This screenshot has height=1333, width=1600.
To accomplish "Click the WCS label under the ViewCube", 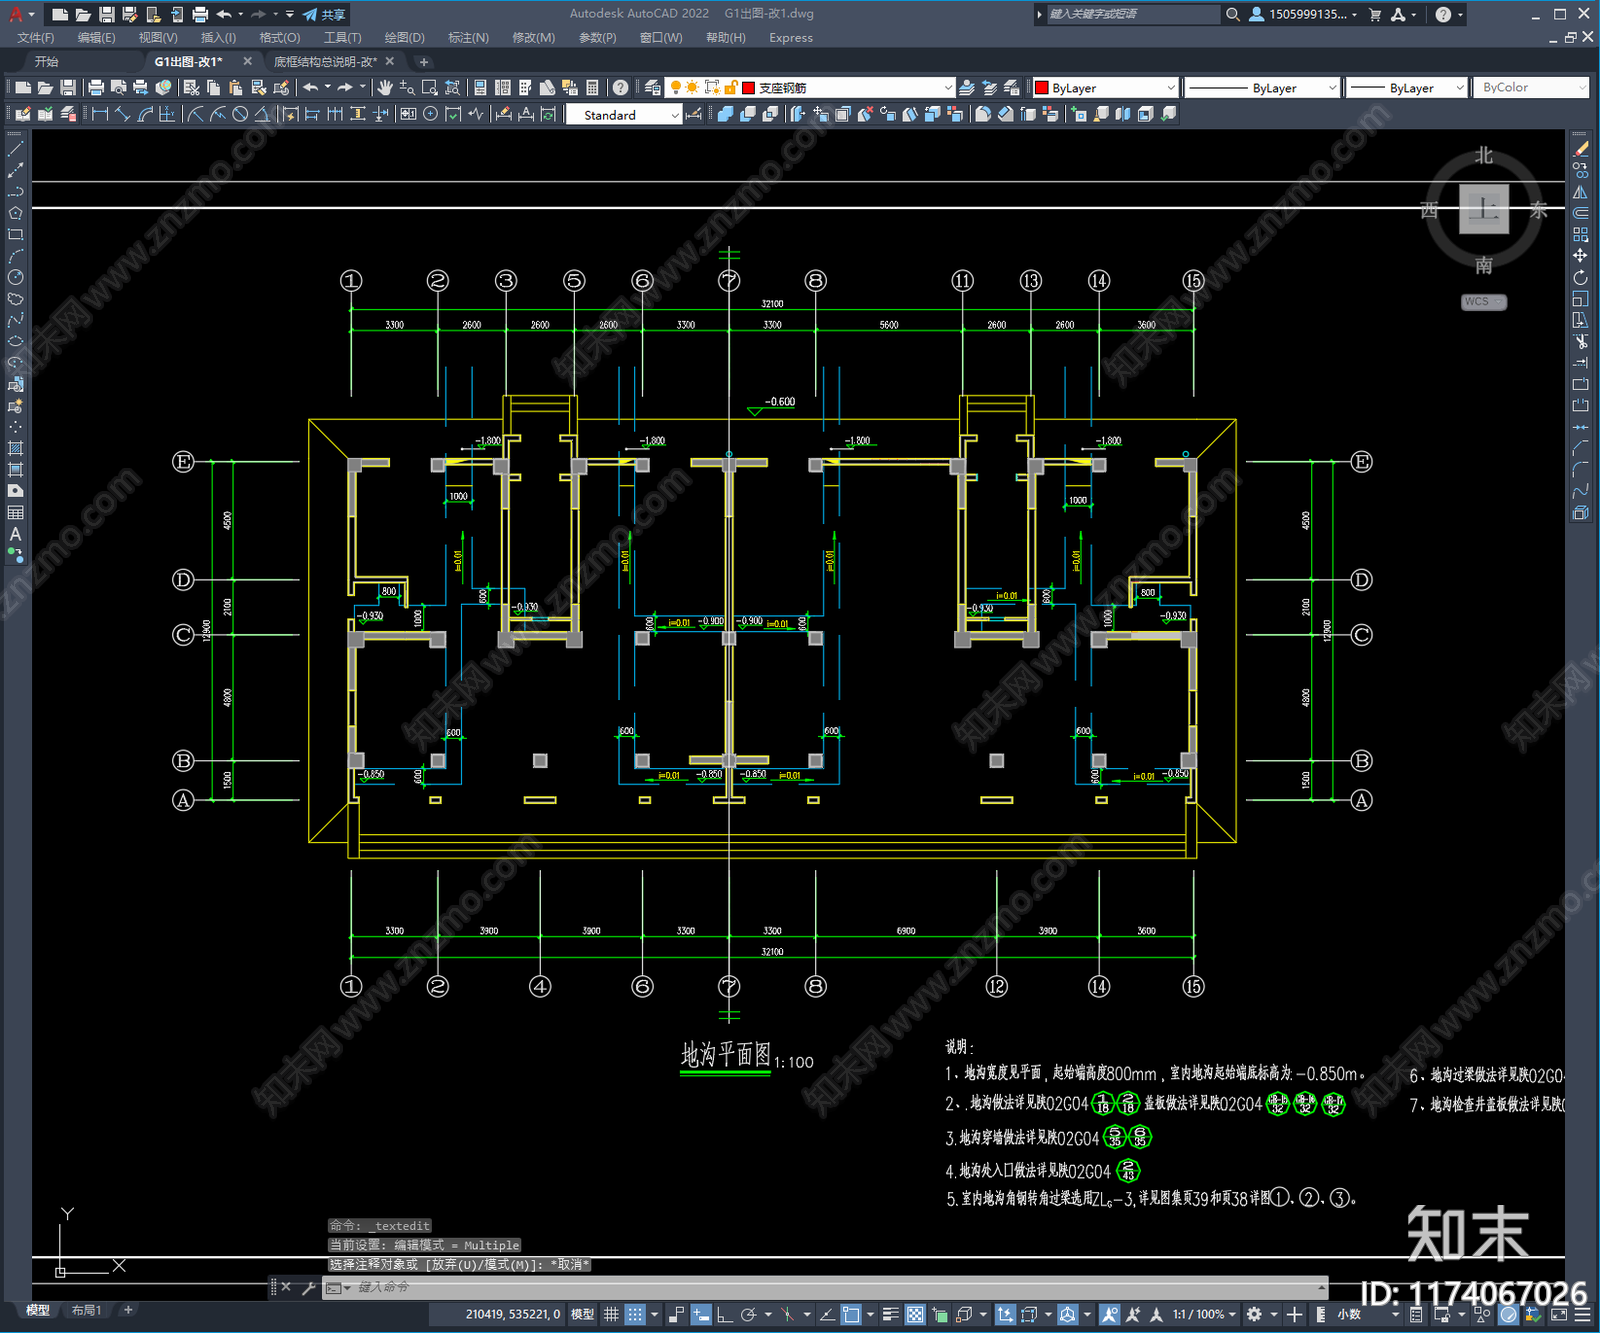I will (1483, 302).
